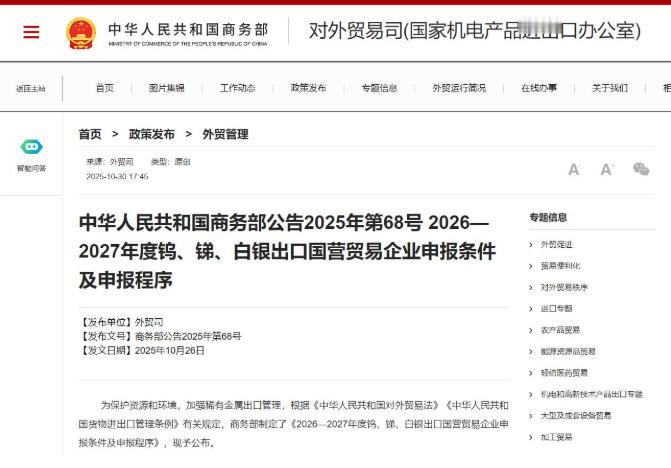This screenshot has width=671, height=468.
Task: Open the 在线办事 navigation item
Action: point(539,88)
